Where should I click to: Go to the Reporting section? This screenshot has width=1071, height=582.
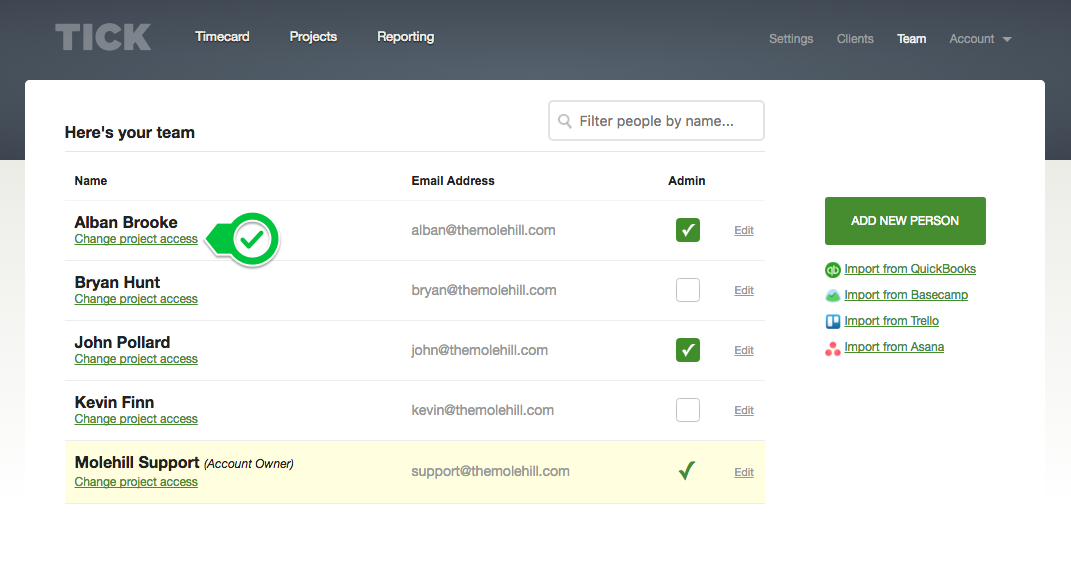pos(405,37)
